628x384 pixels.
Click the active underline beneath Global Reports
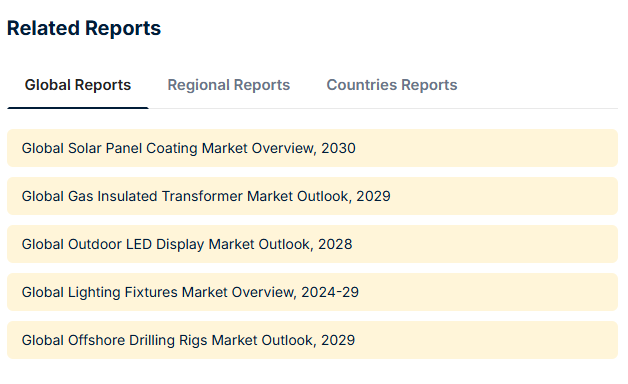pos(78,108)
